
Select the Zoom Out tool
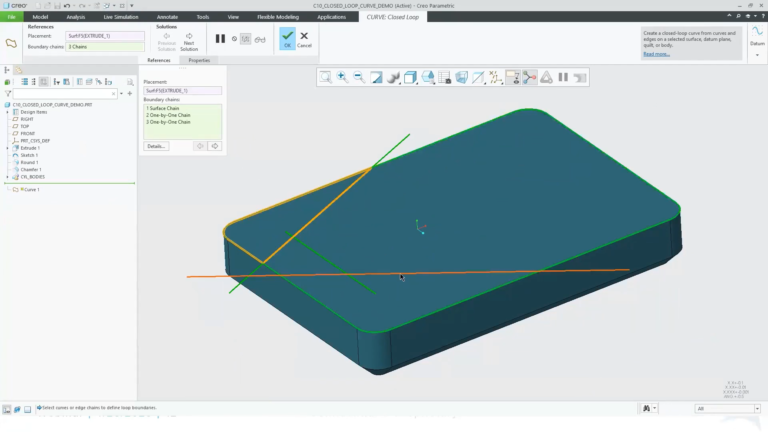[359, 77]
